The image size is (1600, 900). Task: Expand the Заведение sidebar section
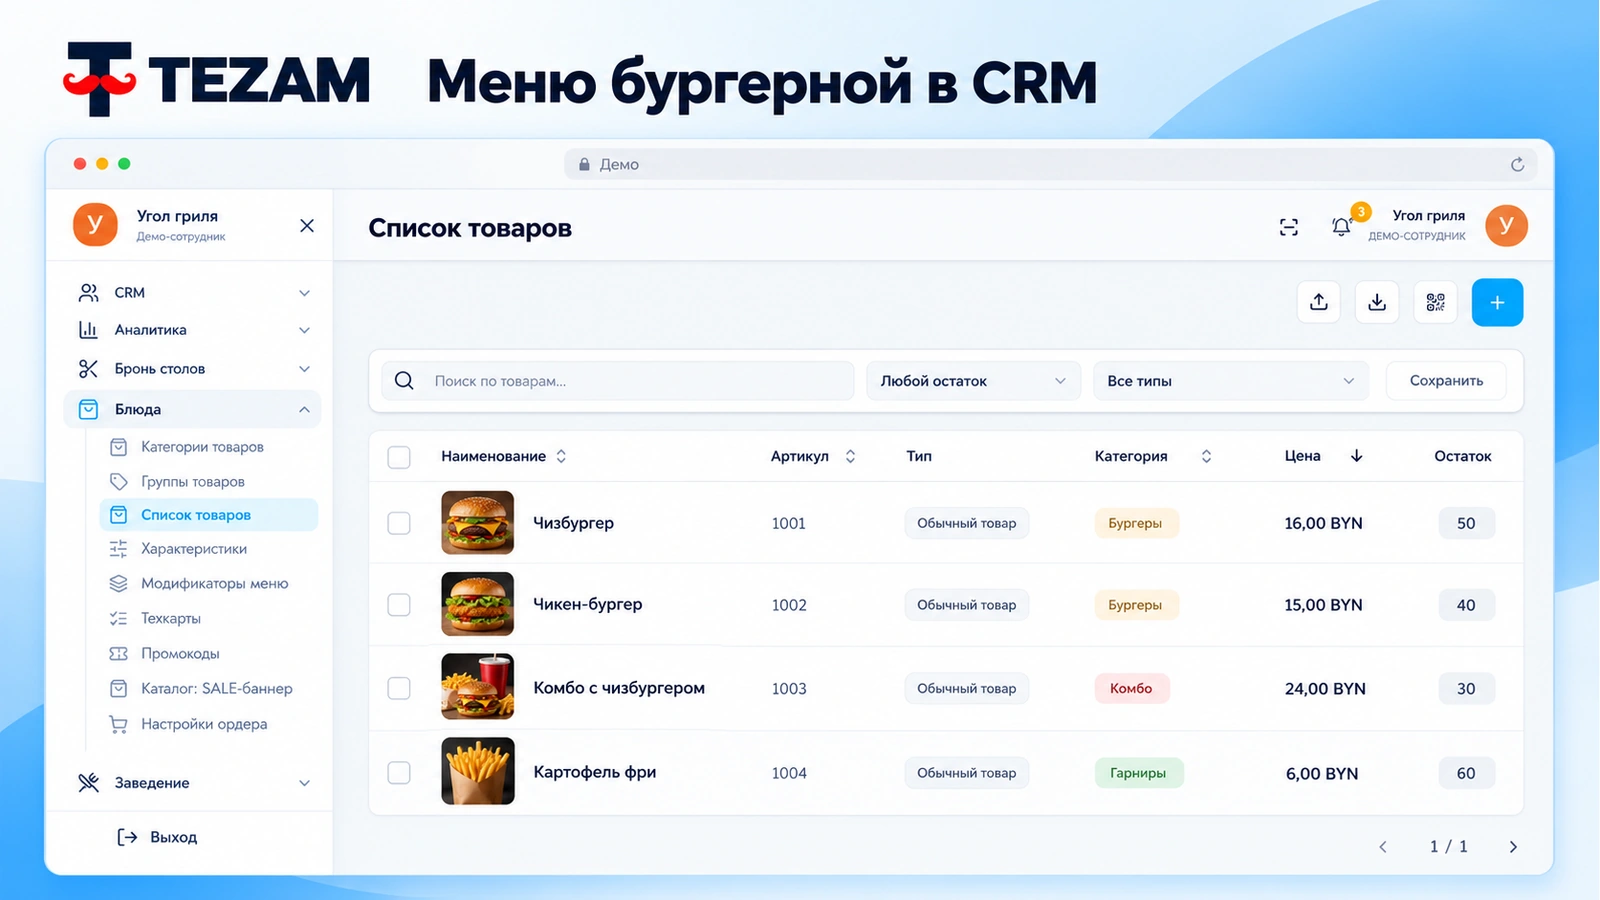pos(192,783)
